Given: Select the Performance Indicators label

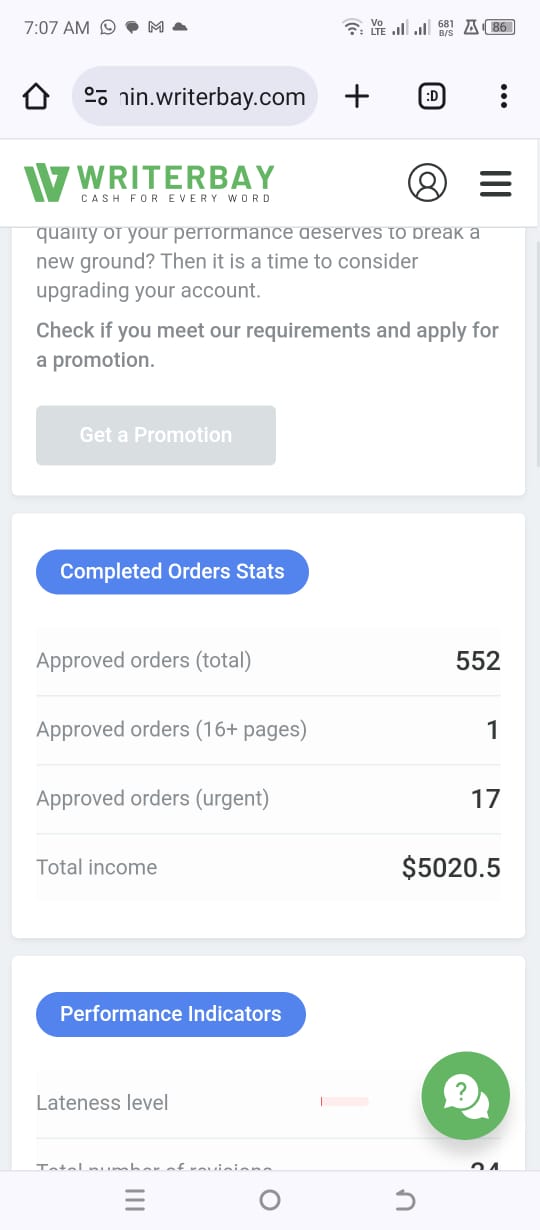Looking at the screenshot, I should click(x=171, y=1014).
